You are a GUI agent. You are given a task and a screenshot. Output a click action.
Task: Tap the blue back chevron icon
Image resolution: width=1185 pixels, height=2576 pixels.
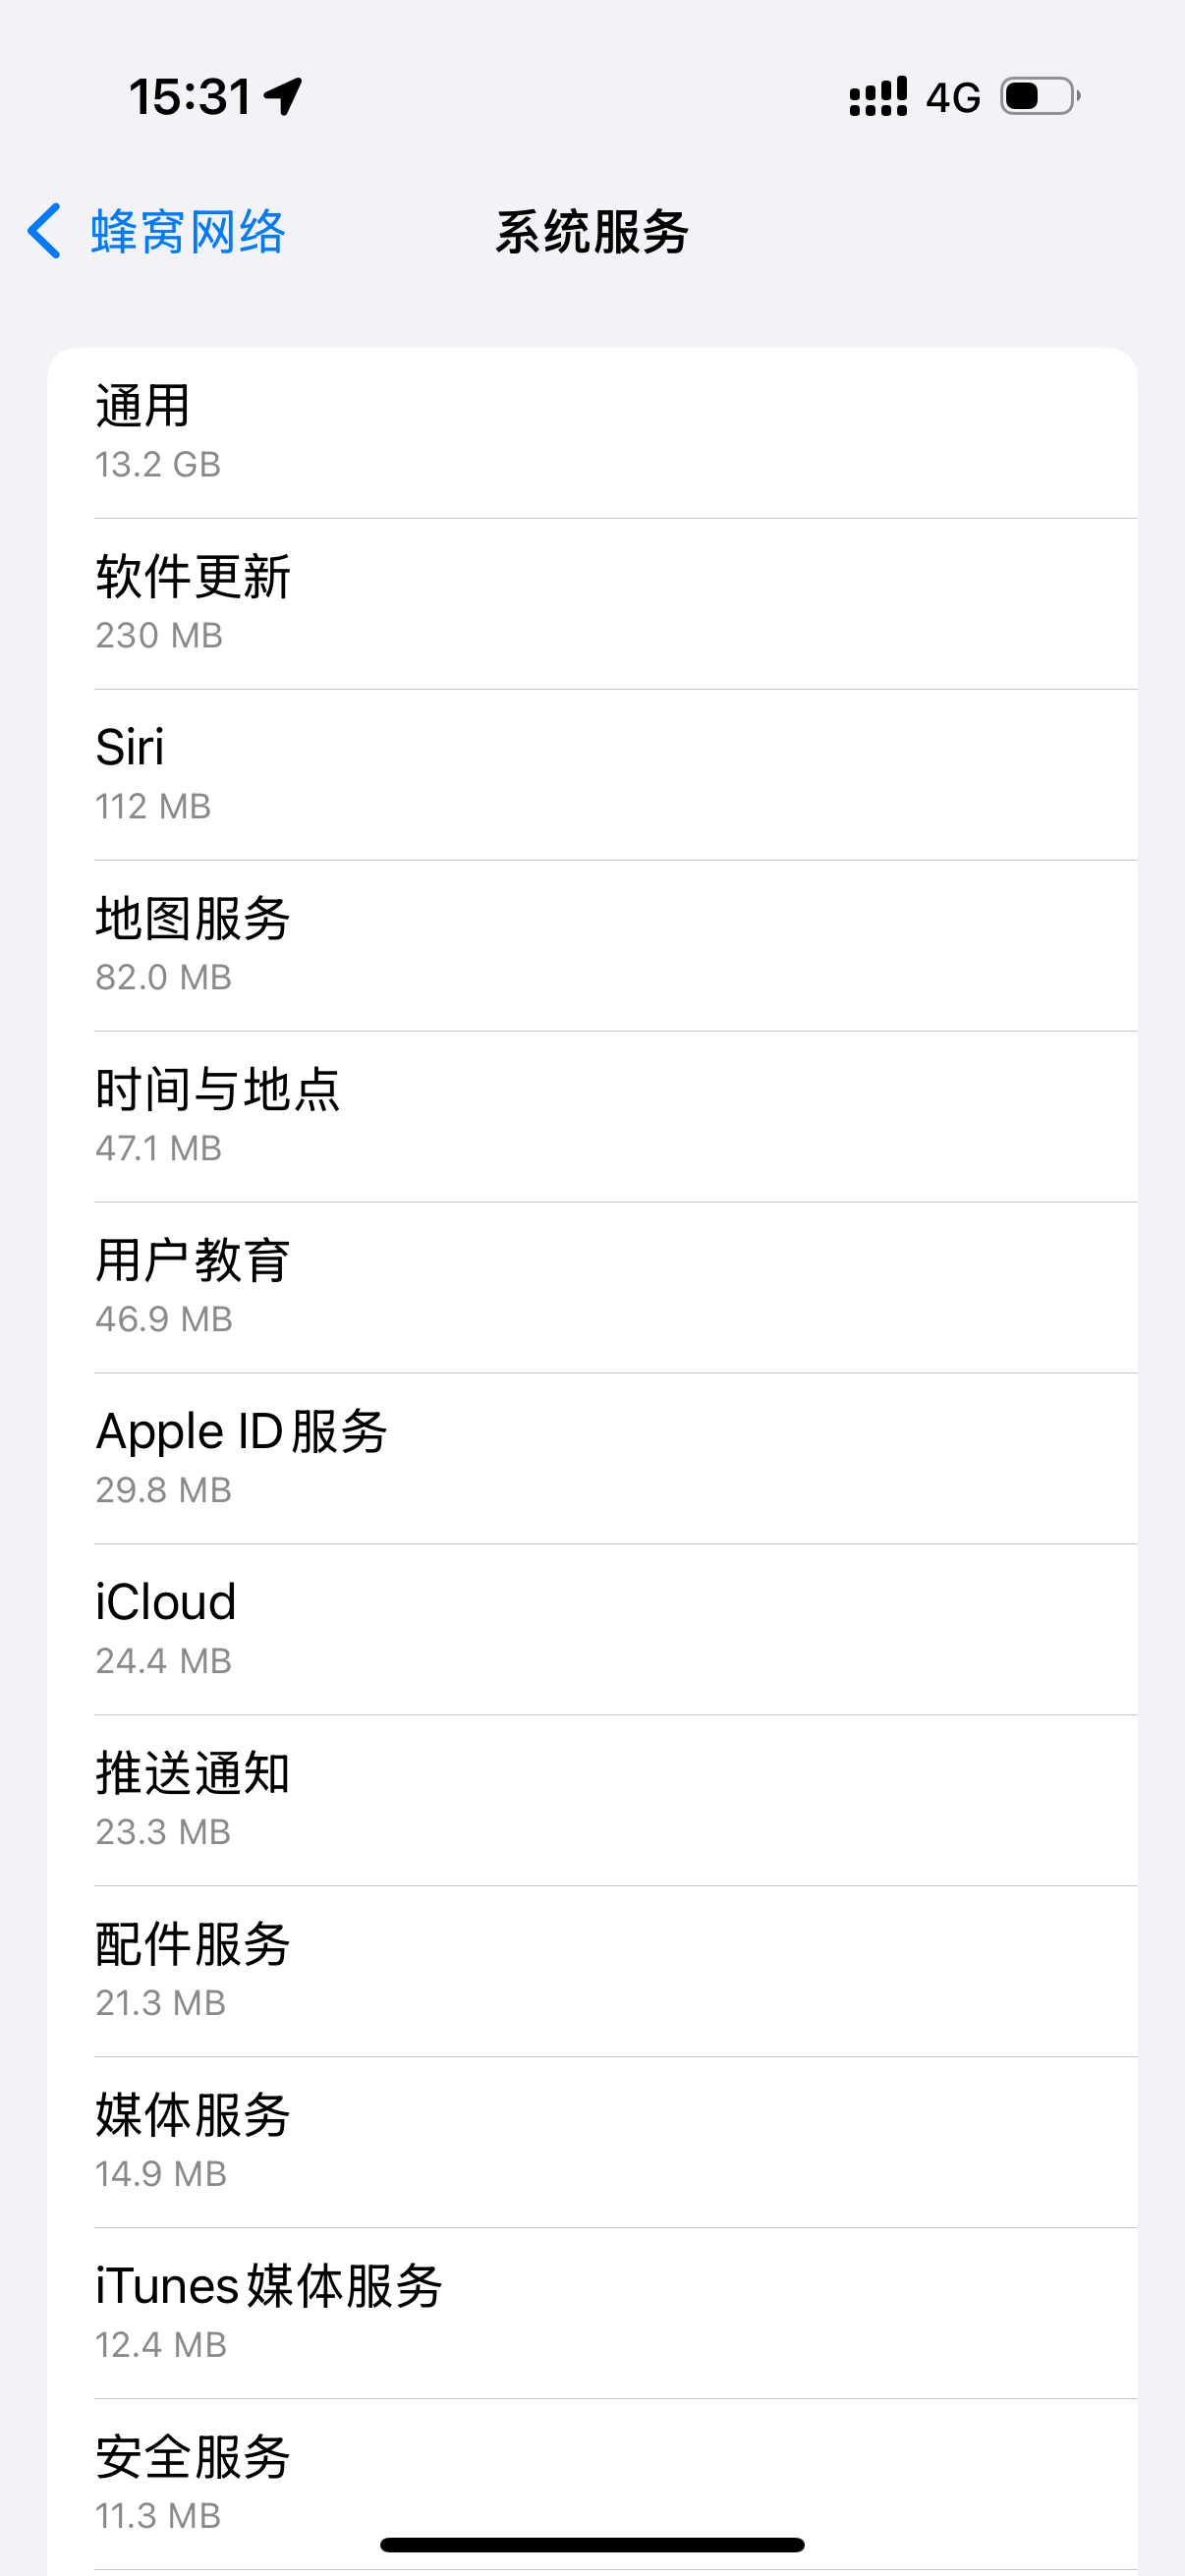[44, 231]
